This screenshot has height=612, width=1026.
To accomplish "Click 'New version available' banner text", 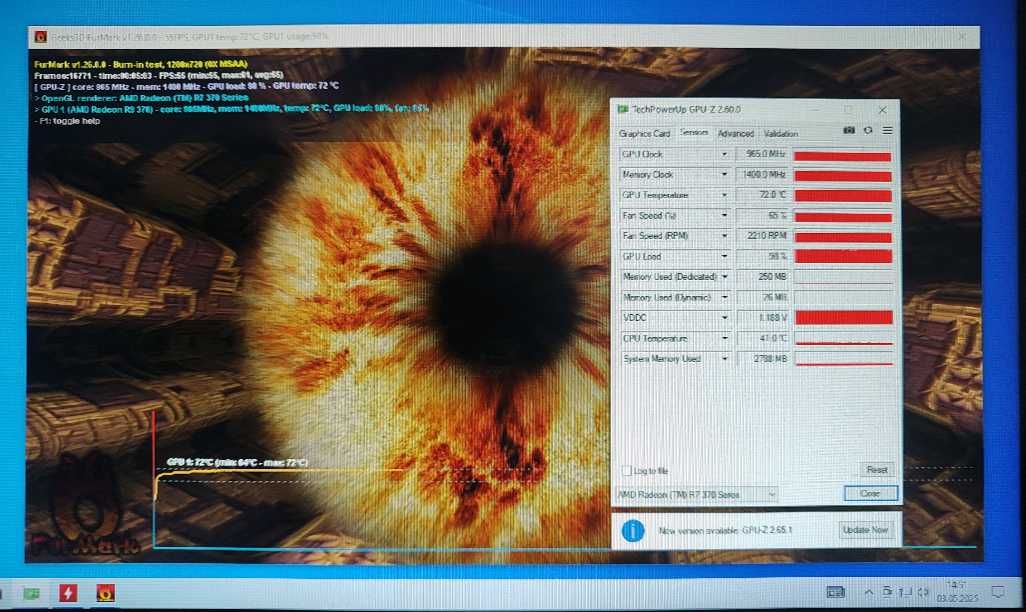I will click(725, 530).
